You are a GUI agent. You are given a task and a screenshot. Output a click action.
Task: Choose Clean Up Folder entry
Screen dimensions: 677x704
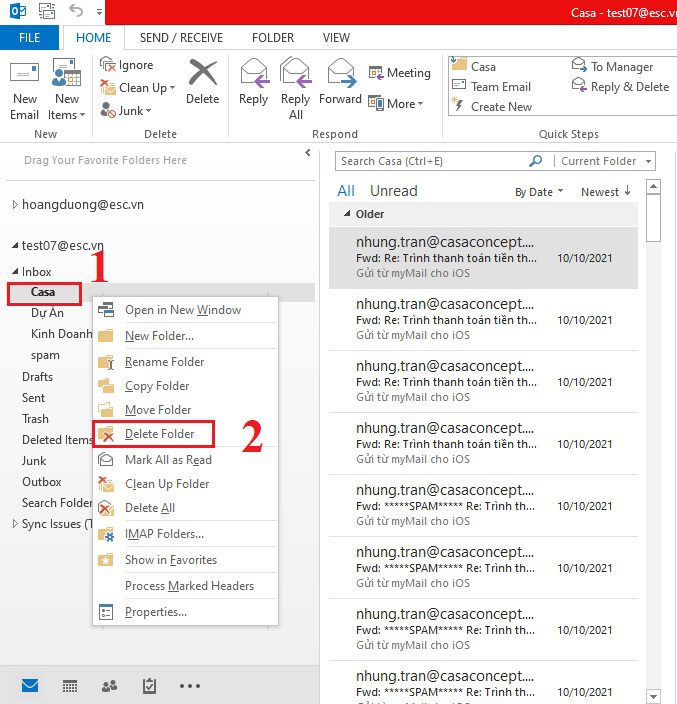point(185,484)
